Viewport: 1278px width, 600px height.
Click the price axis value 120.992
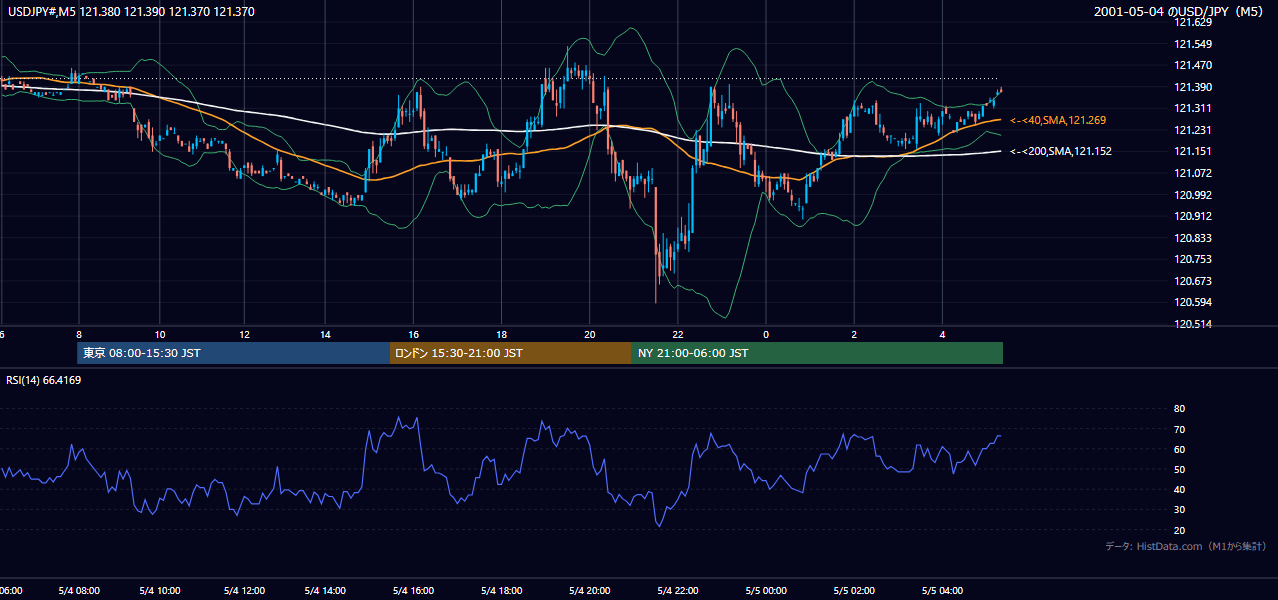coord(1192,196)
